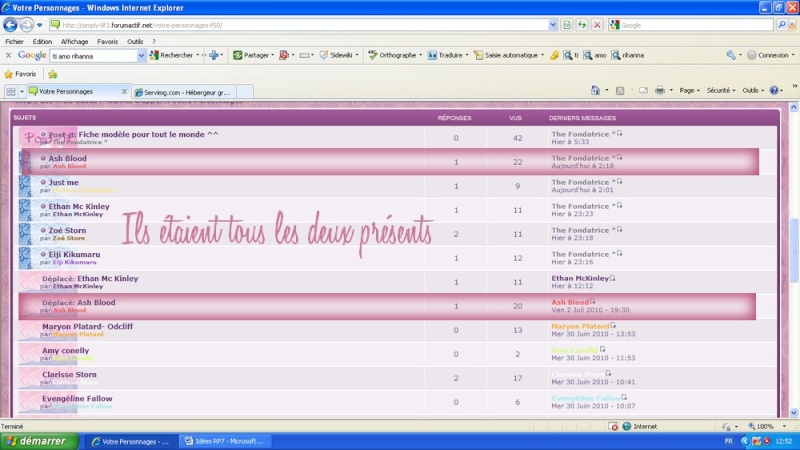Open the Help question mark dropdown

pyautogui.click(x=776, y=90)
